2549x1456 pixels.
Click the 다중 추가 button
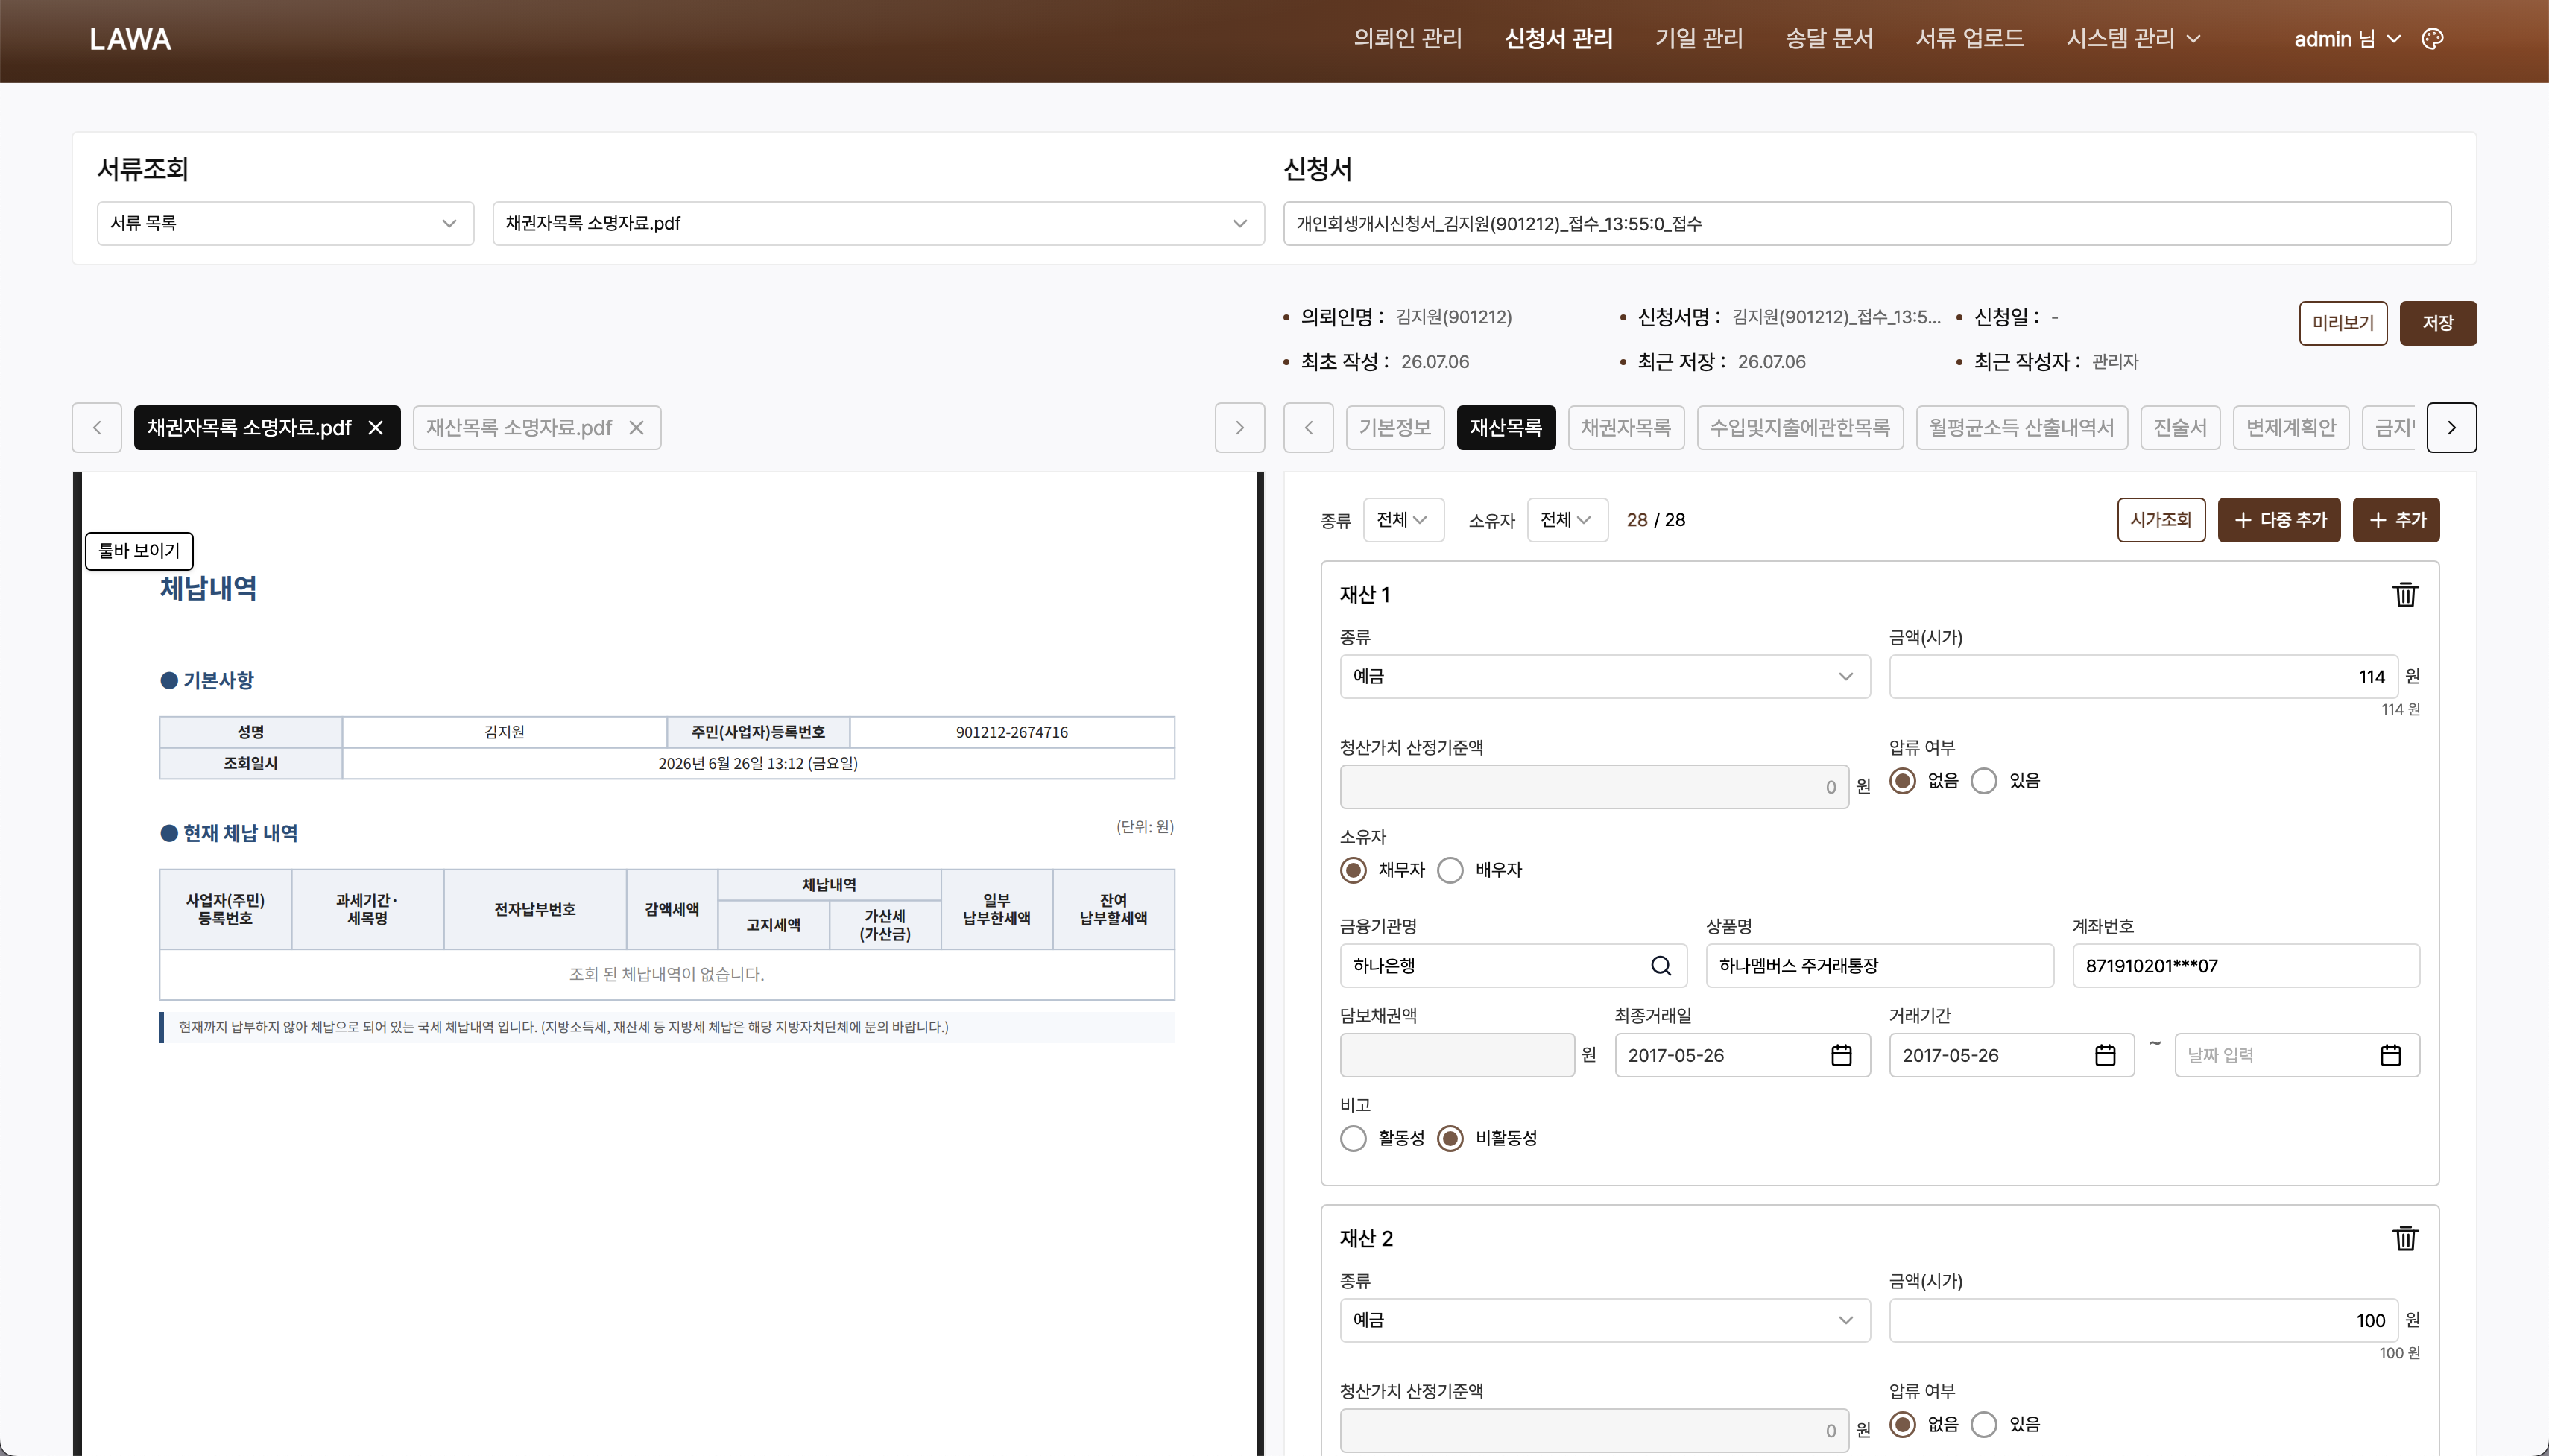(x=2278, y=520)
